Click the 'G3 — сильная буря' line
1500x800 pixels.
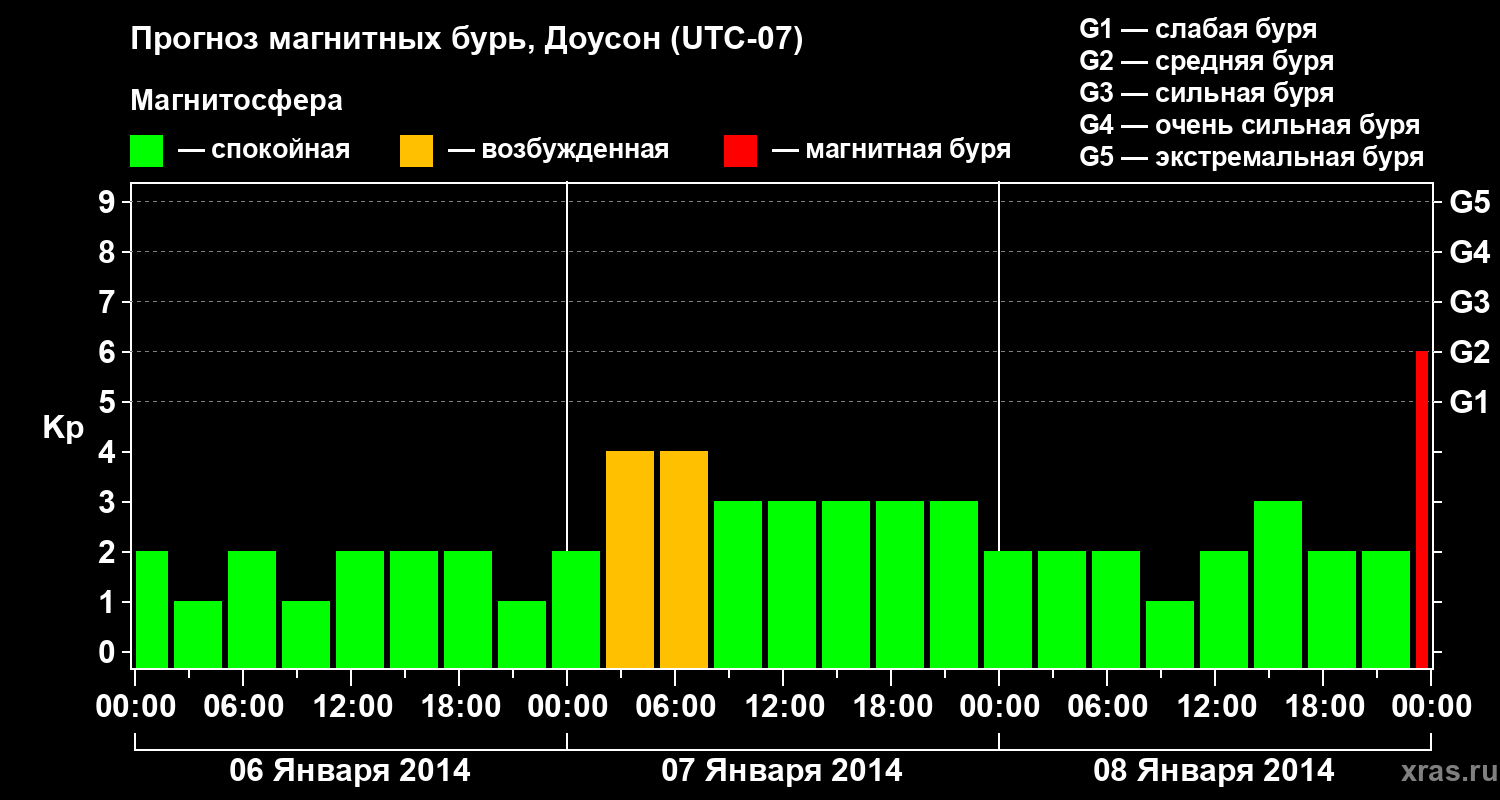(1207, 93)
